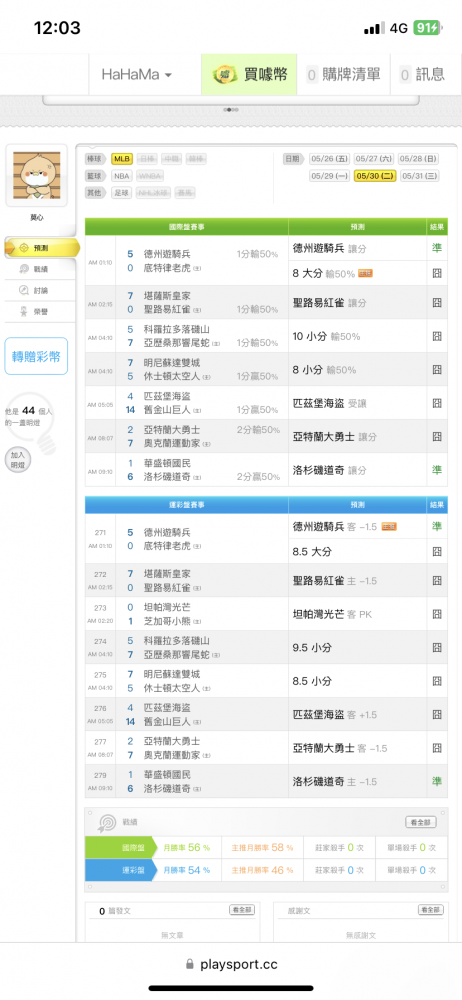Click the 囧 result icon for 10 小分
The width and height of the screenshot is (462, 1000).
pyautogui.click(x=437, y=336)
